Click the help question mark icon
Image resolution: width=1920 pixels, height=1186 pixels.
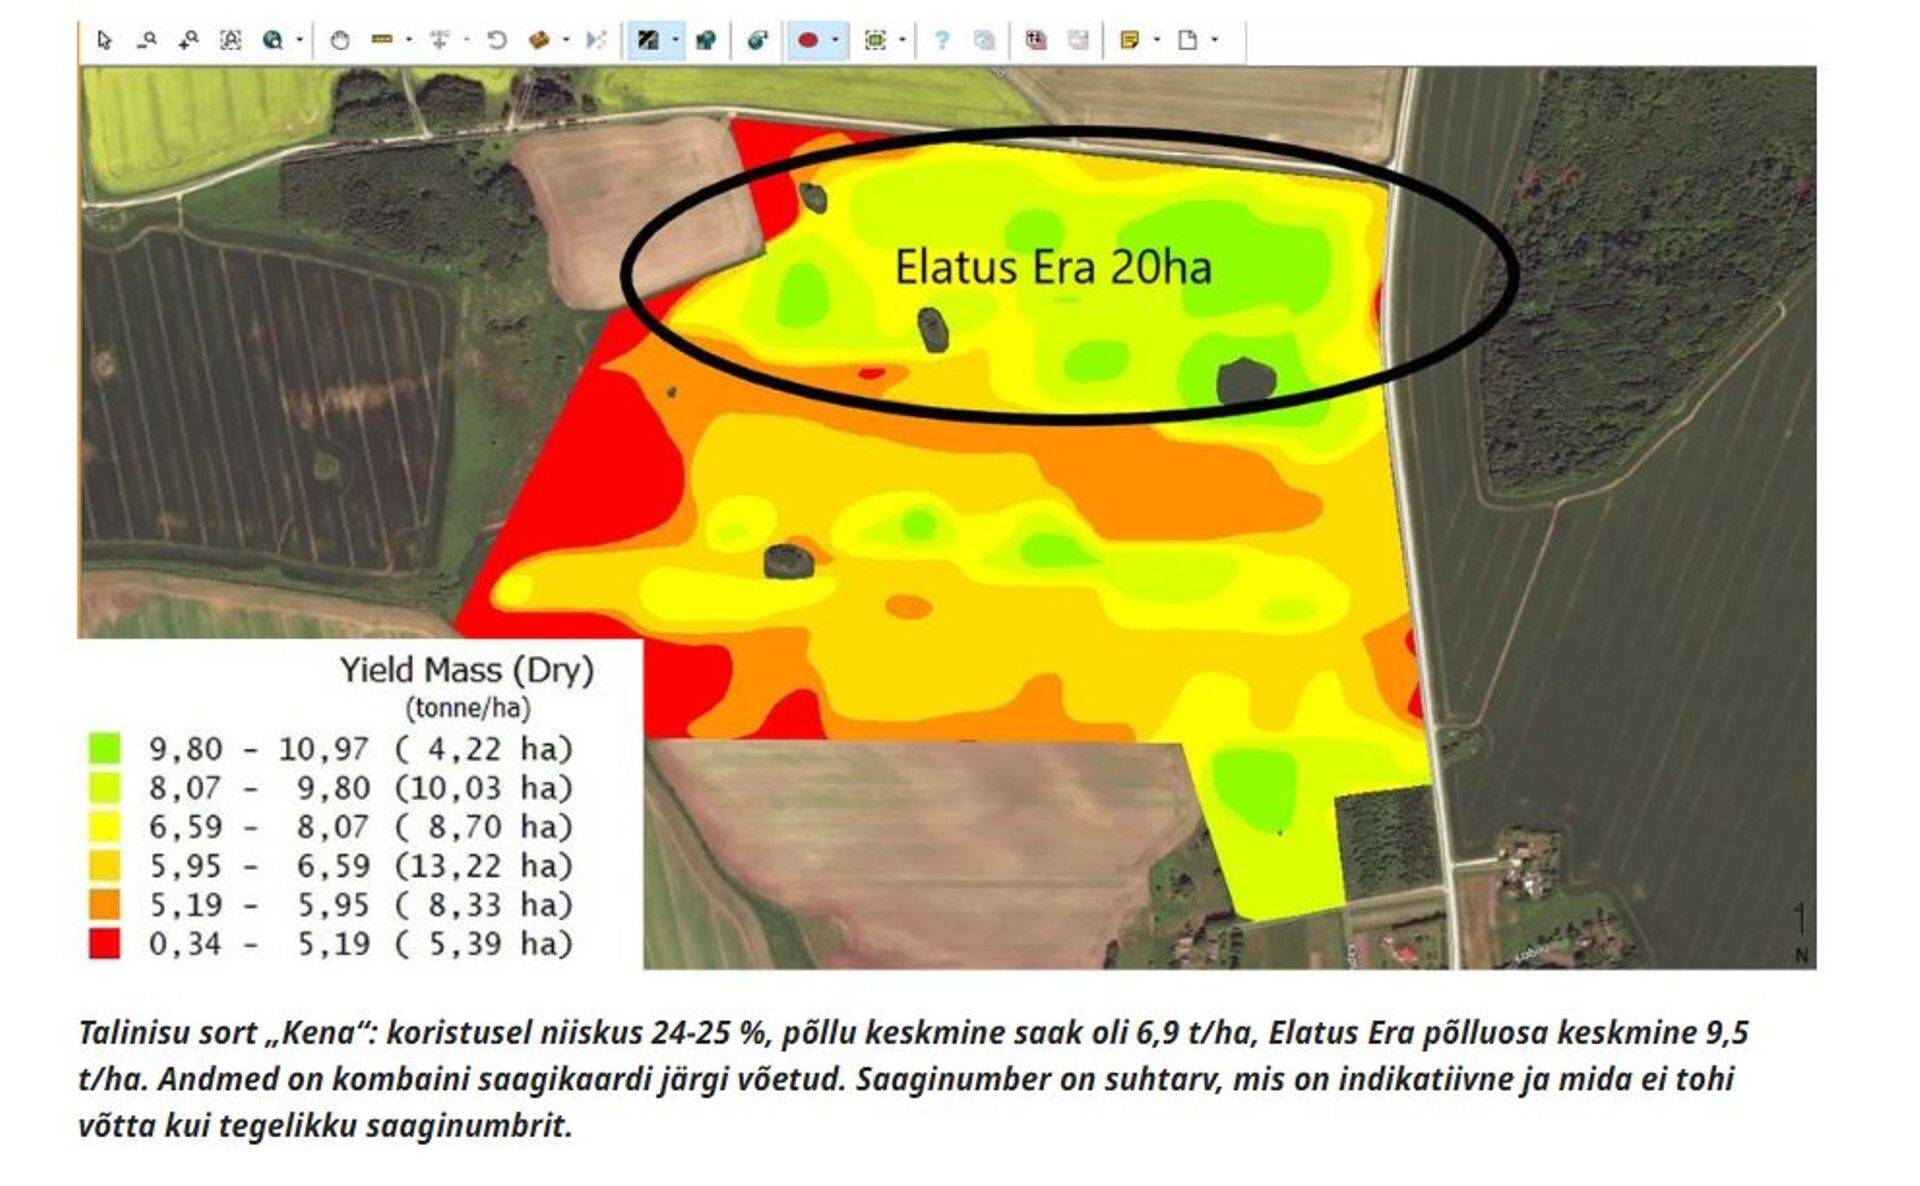941,41
